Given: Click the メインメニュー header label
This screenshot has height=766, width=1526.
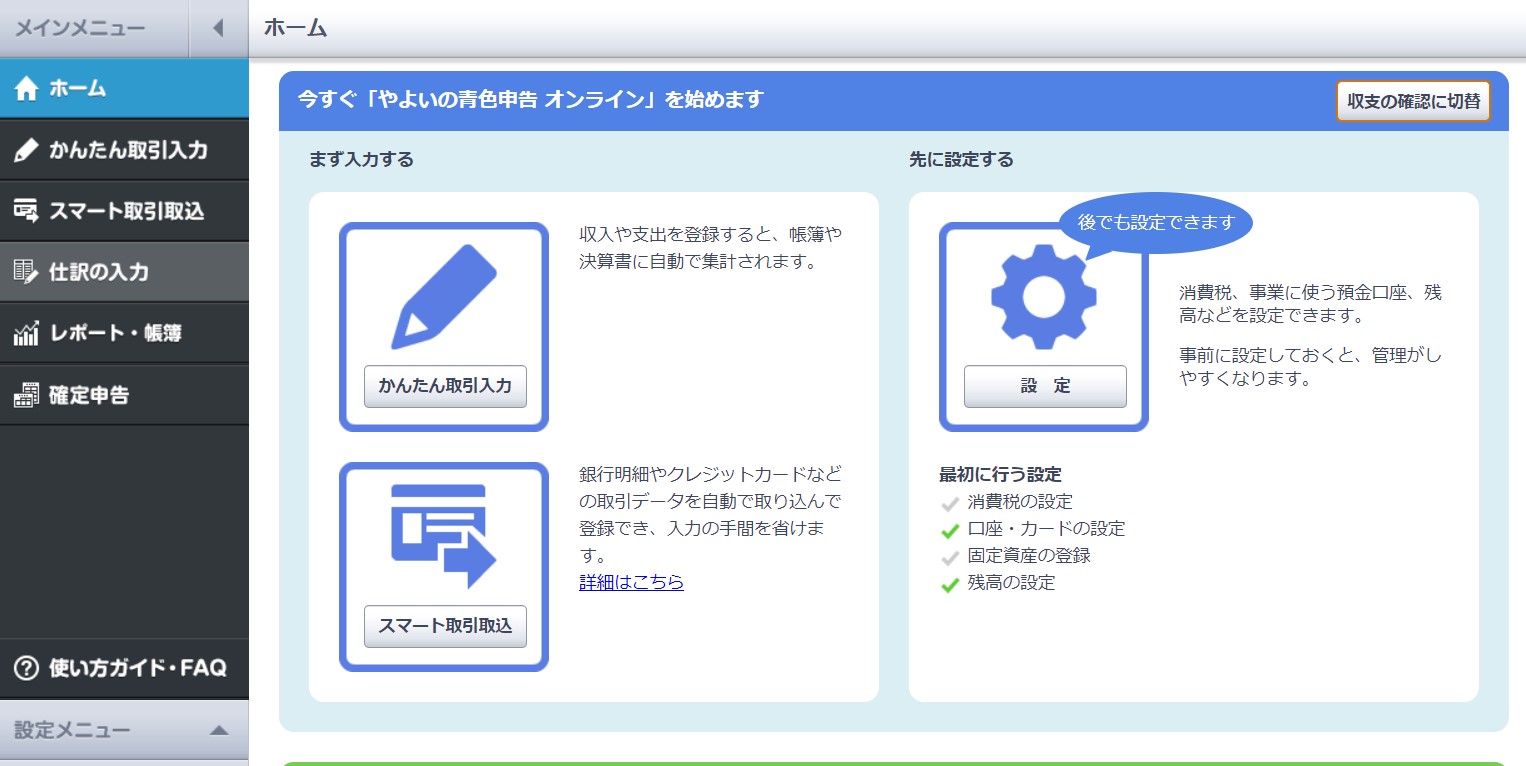Looking at the screenshot, I should coord(80,28).
